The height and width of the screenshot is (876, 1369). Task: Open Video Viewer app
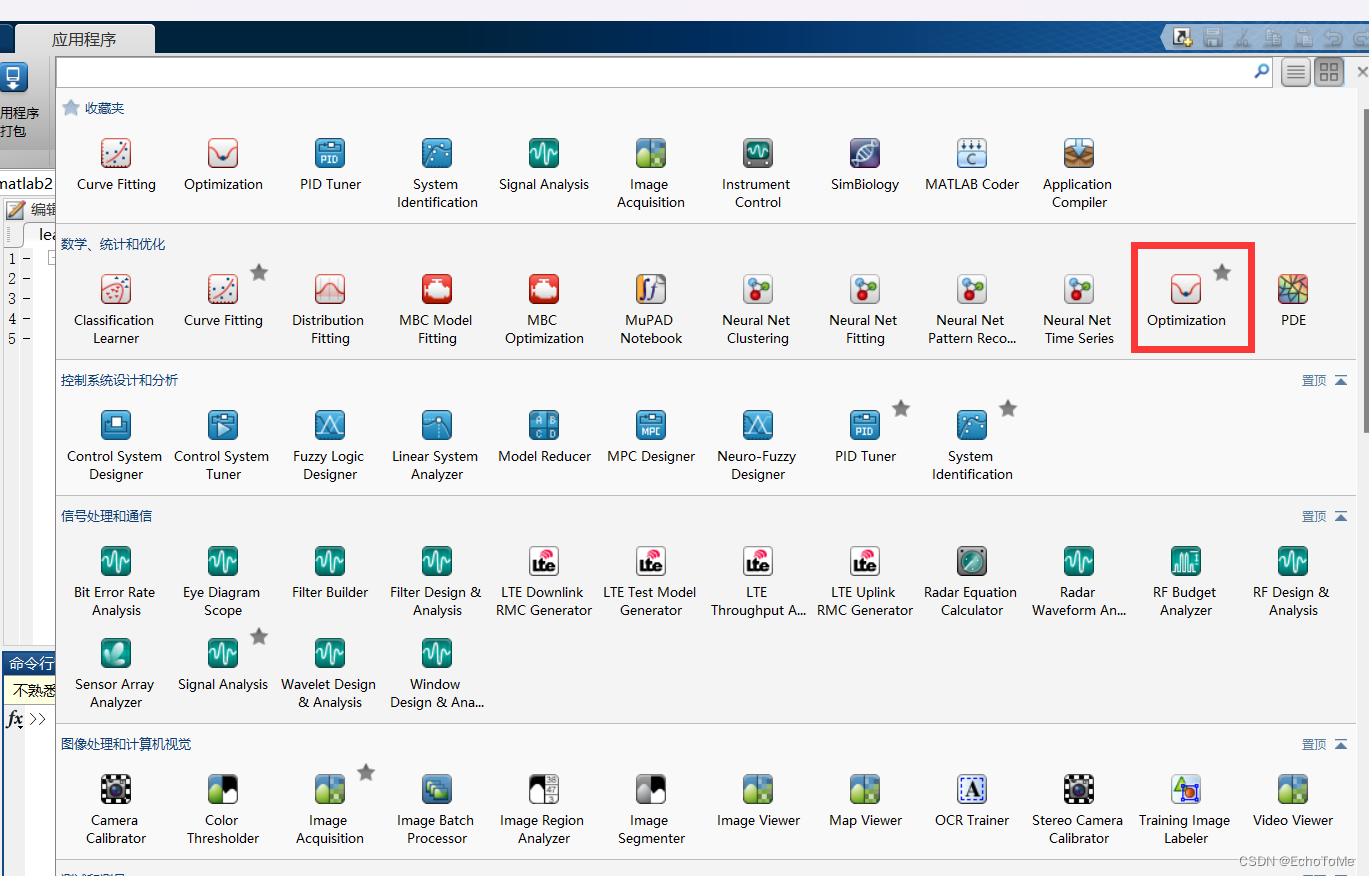click(x=1293, y=800)
